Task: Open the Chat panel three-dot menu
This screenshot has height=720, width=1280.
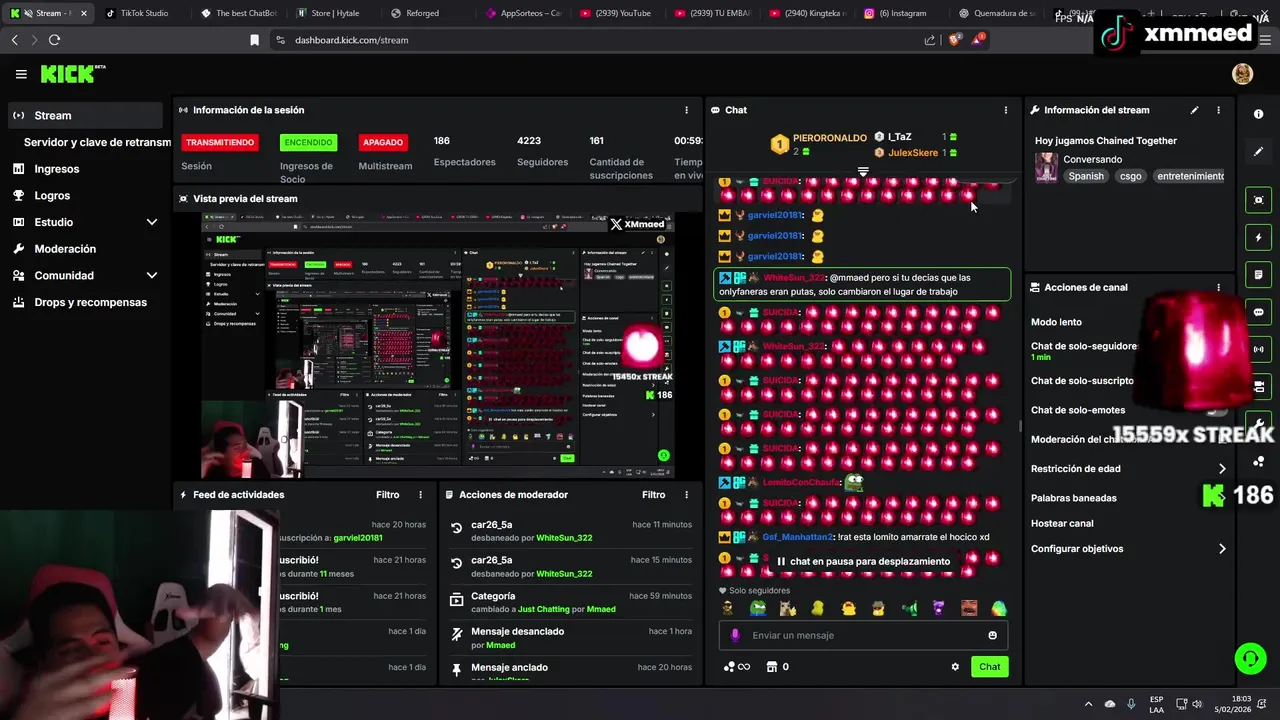Action: point(1006,110)
